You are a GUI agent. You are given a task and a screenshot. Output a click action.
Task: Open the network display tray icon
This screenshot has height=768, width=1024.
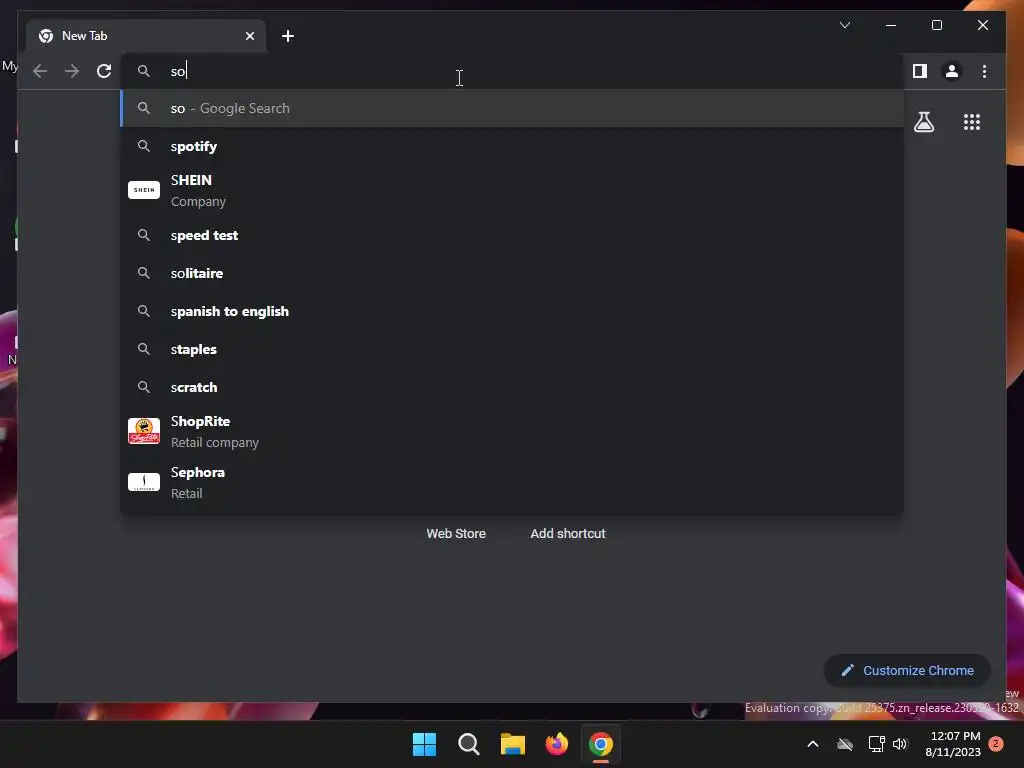[x=876, y=744]
